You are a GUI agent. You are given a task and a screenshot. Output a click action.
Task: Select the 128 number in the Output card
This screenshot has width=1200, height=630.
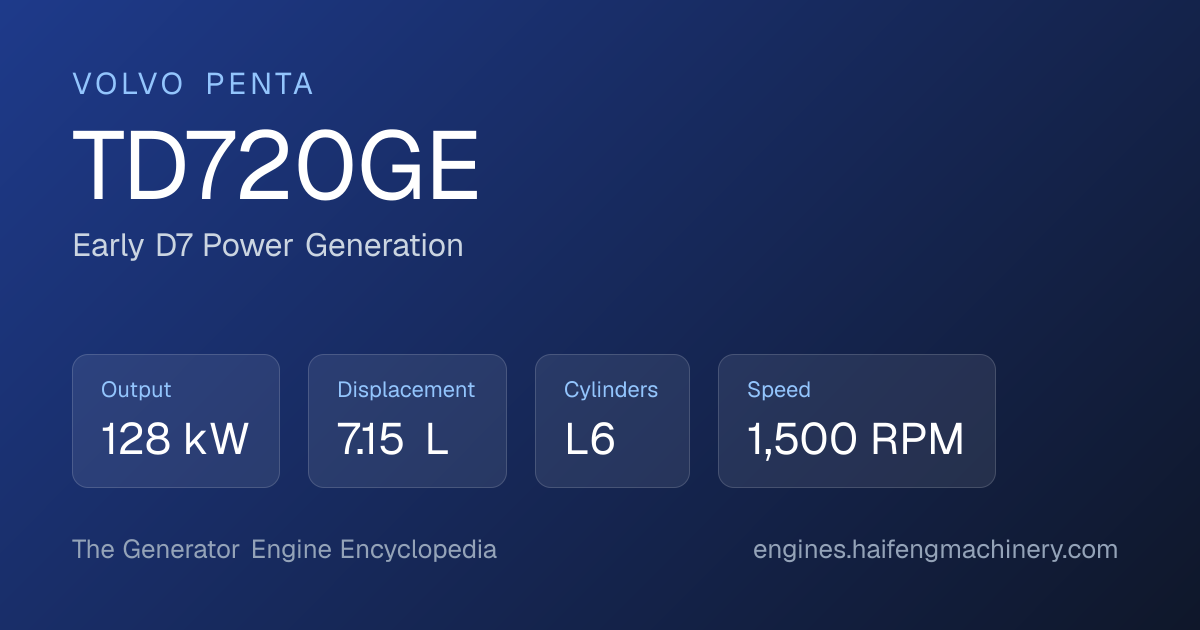coord(134,440)
